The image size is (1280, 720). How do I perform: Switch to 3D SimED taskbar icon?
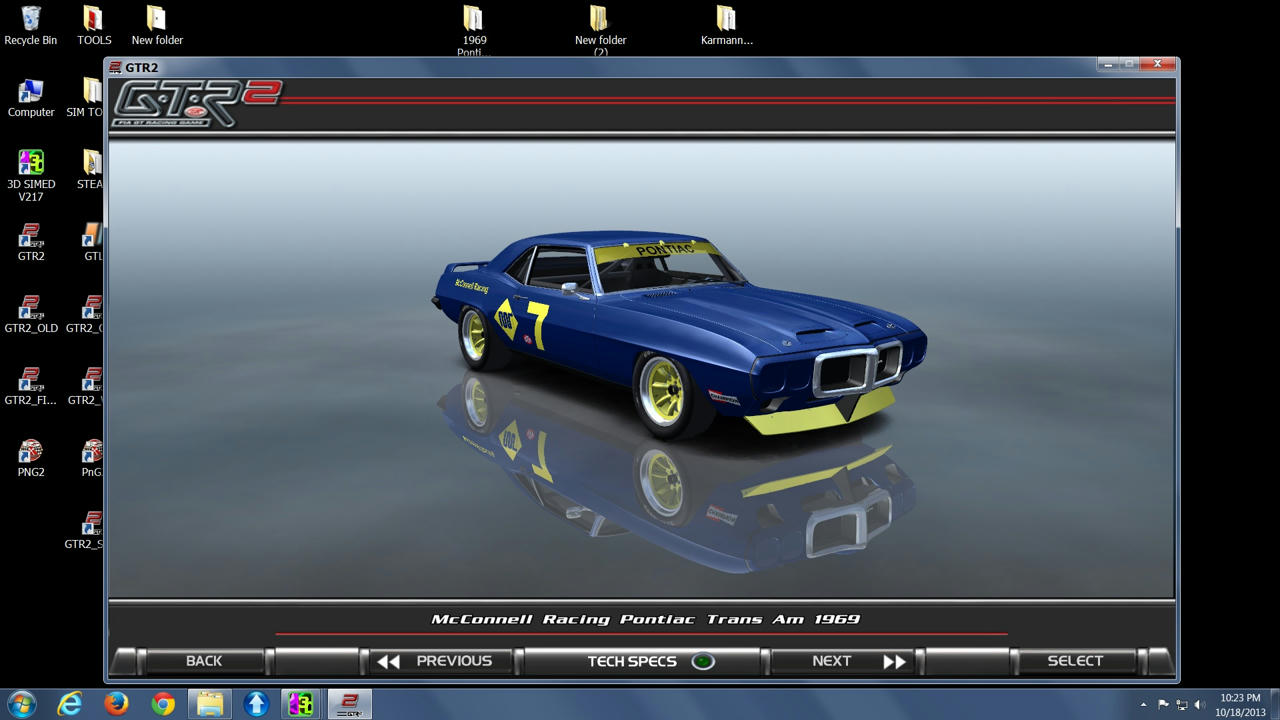[301, 704]
